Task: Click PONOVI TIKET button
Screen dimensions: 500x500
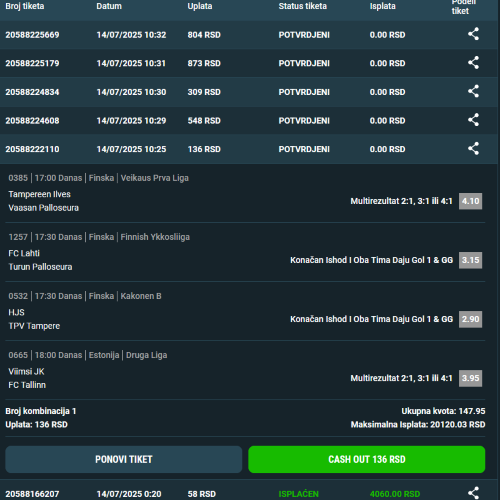Action: point(124,459)
